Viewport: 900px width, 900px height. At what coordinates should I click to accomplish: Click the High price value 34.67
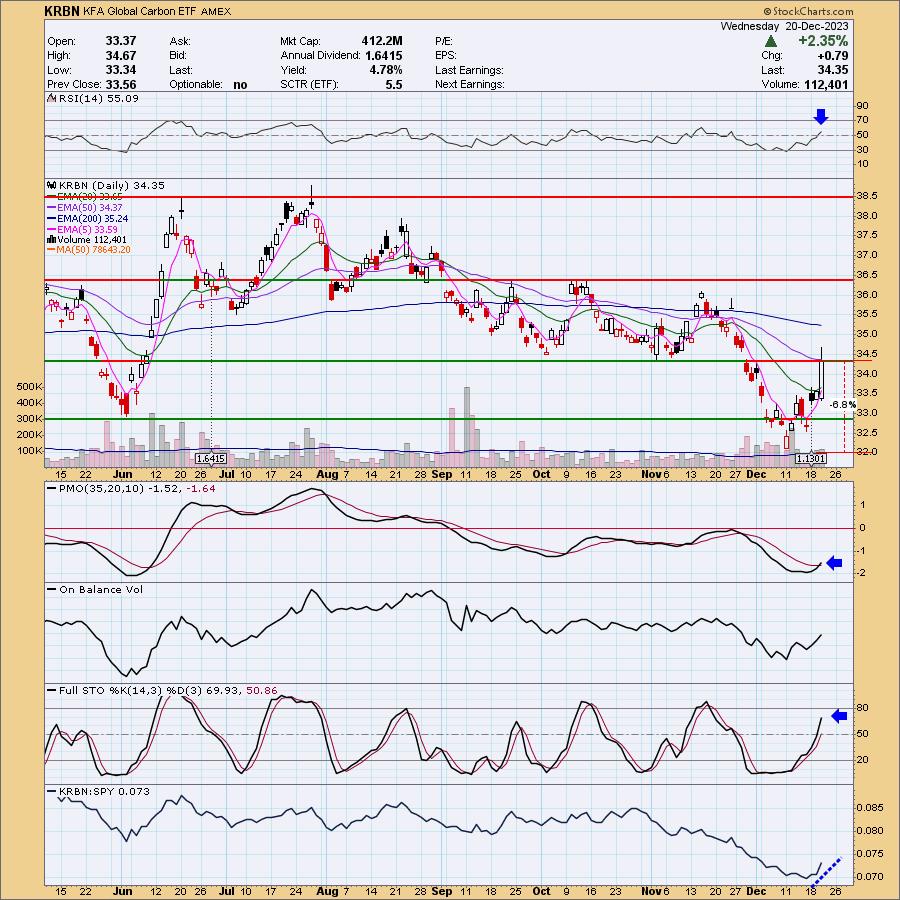pyautogui.click(x=121, y=56)
